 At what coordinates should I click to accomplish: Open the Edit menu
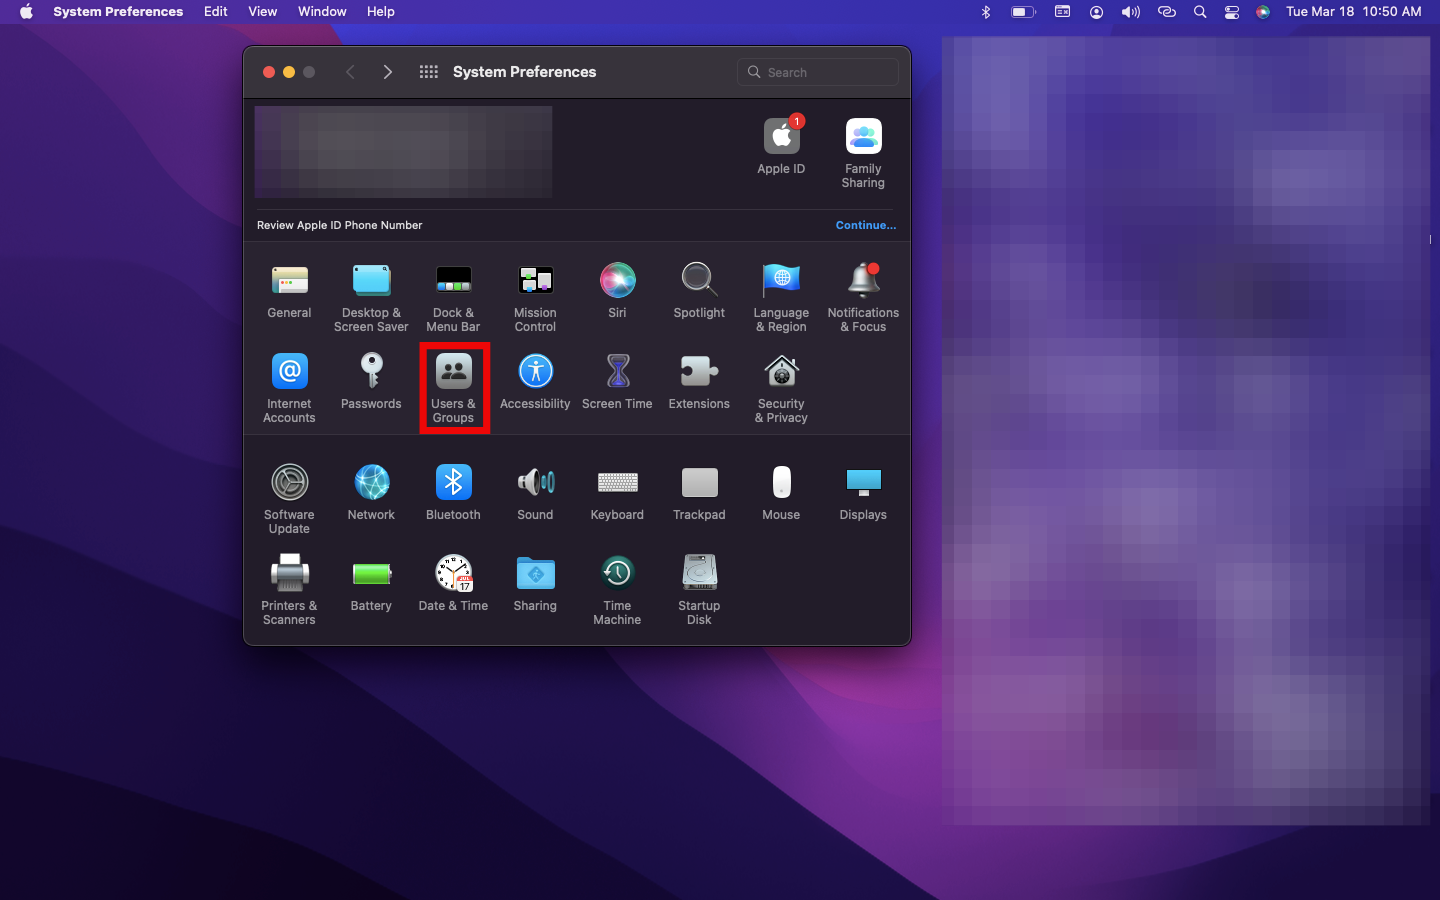click(x=216, y=12)
